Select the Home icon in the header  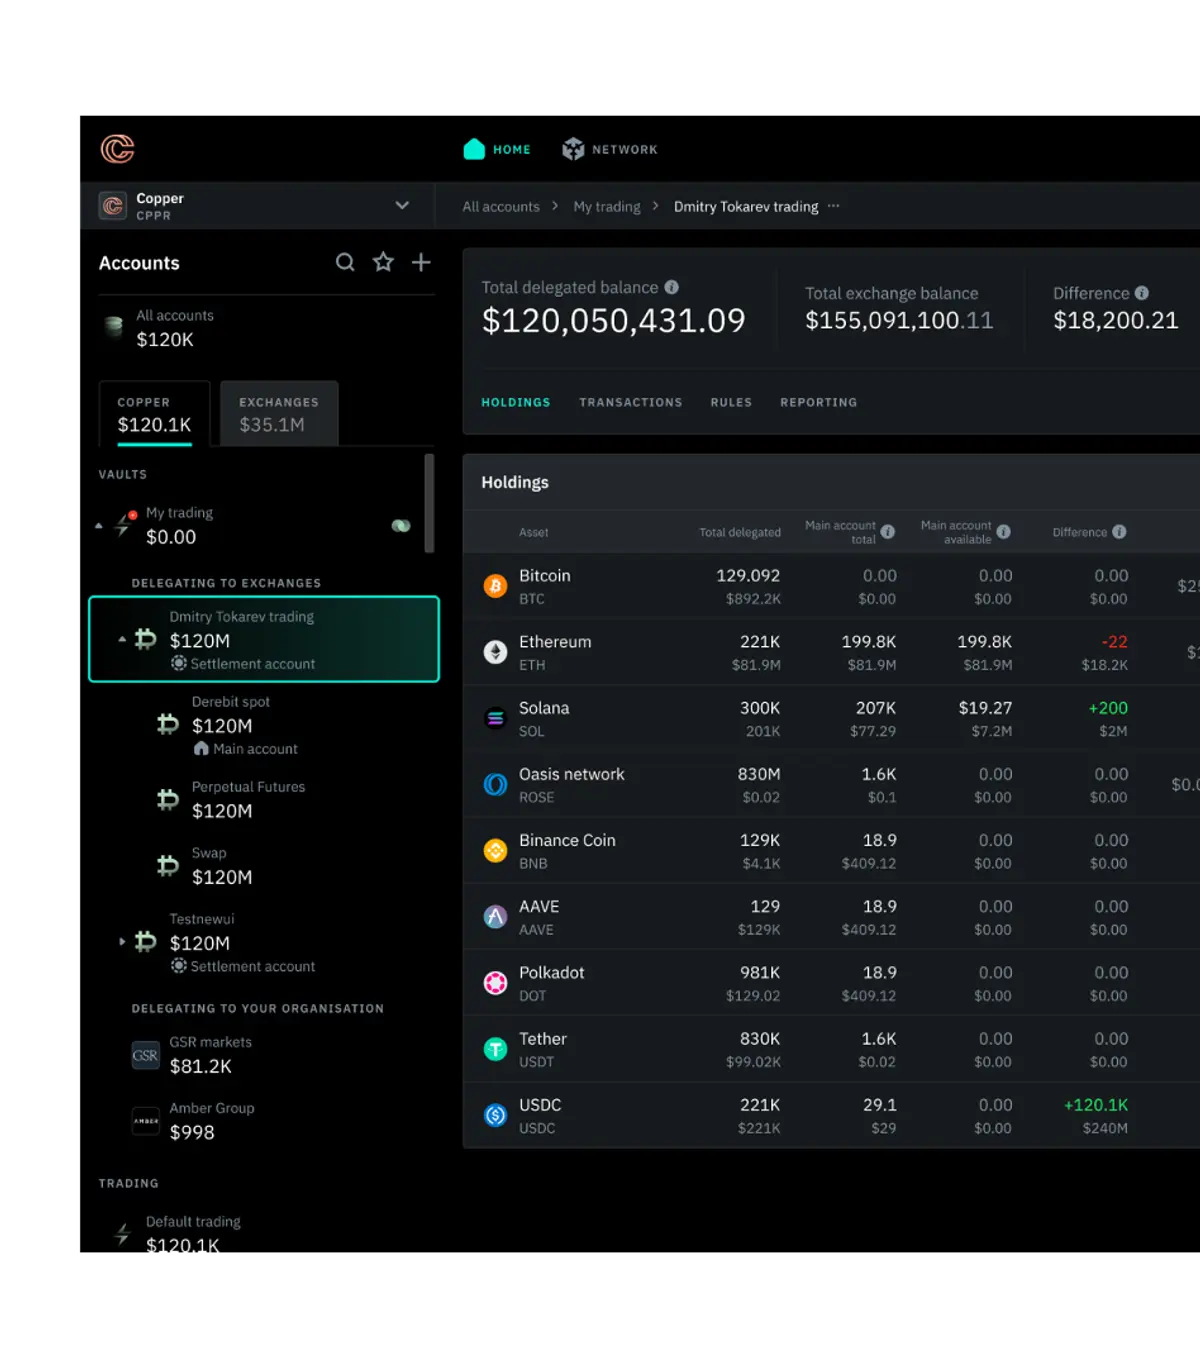473,148
